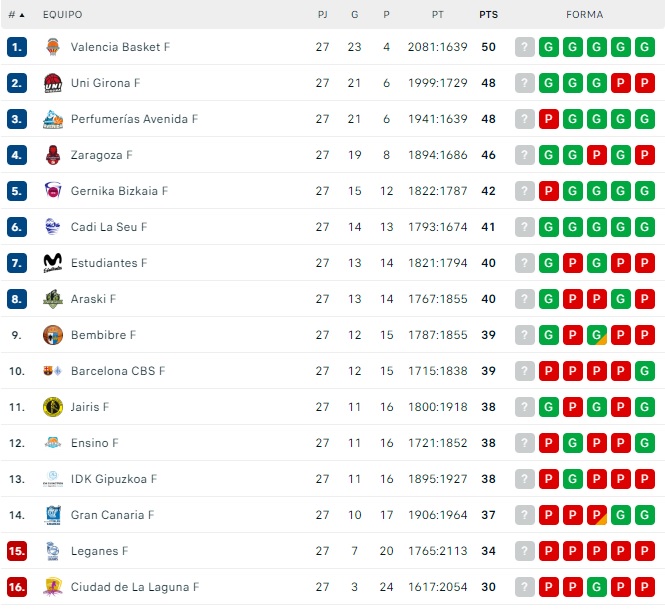665x613 pixels.
Task: Sort standings by the PJ column header
Action: click(322, 15)
